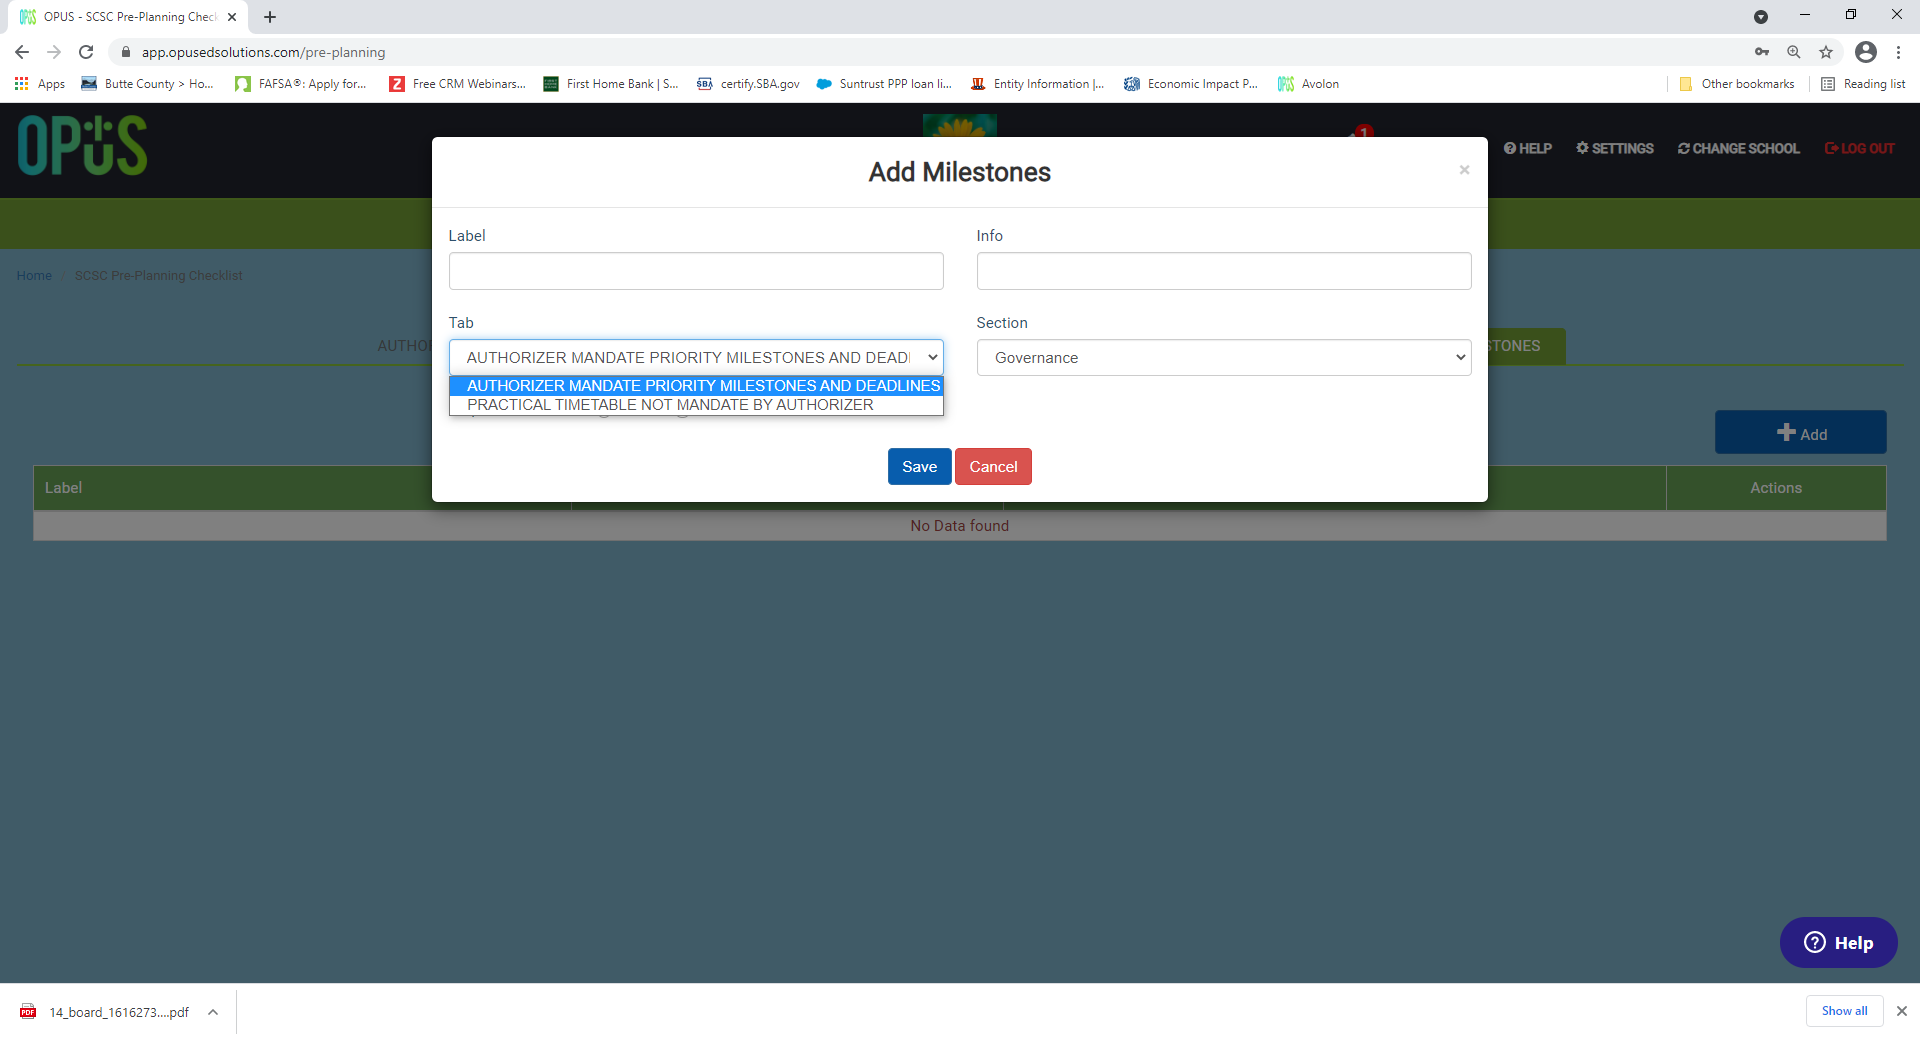Open Chrome tab search dropdown
This screenshot has height=1040, width=1920.
click(x=1761, y=17)
